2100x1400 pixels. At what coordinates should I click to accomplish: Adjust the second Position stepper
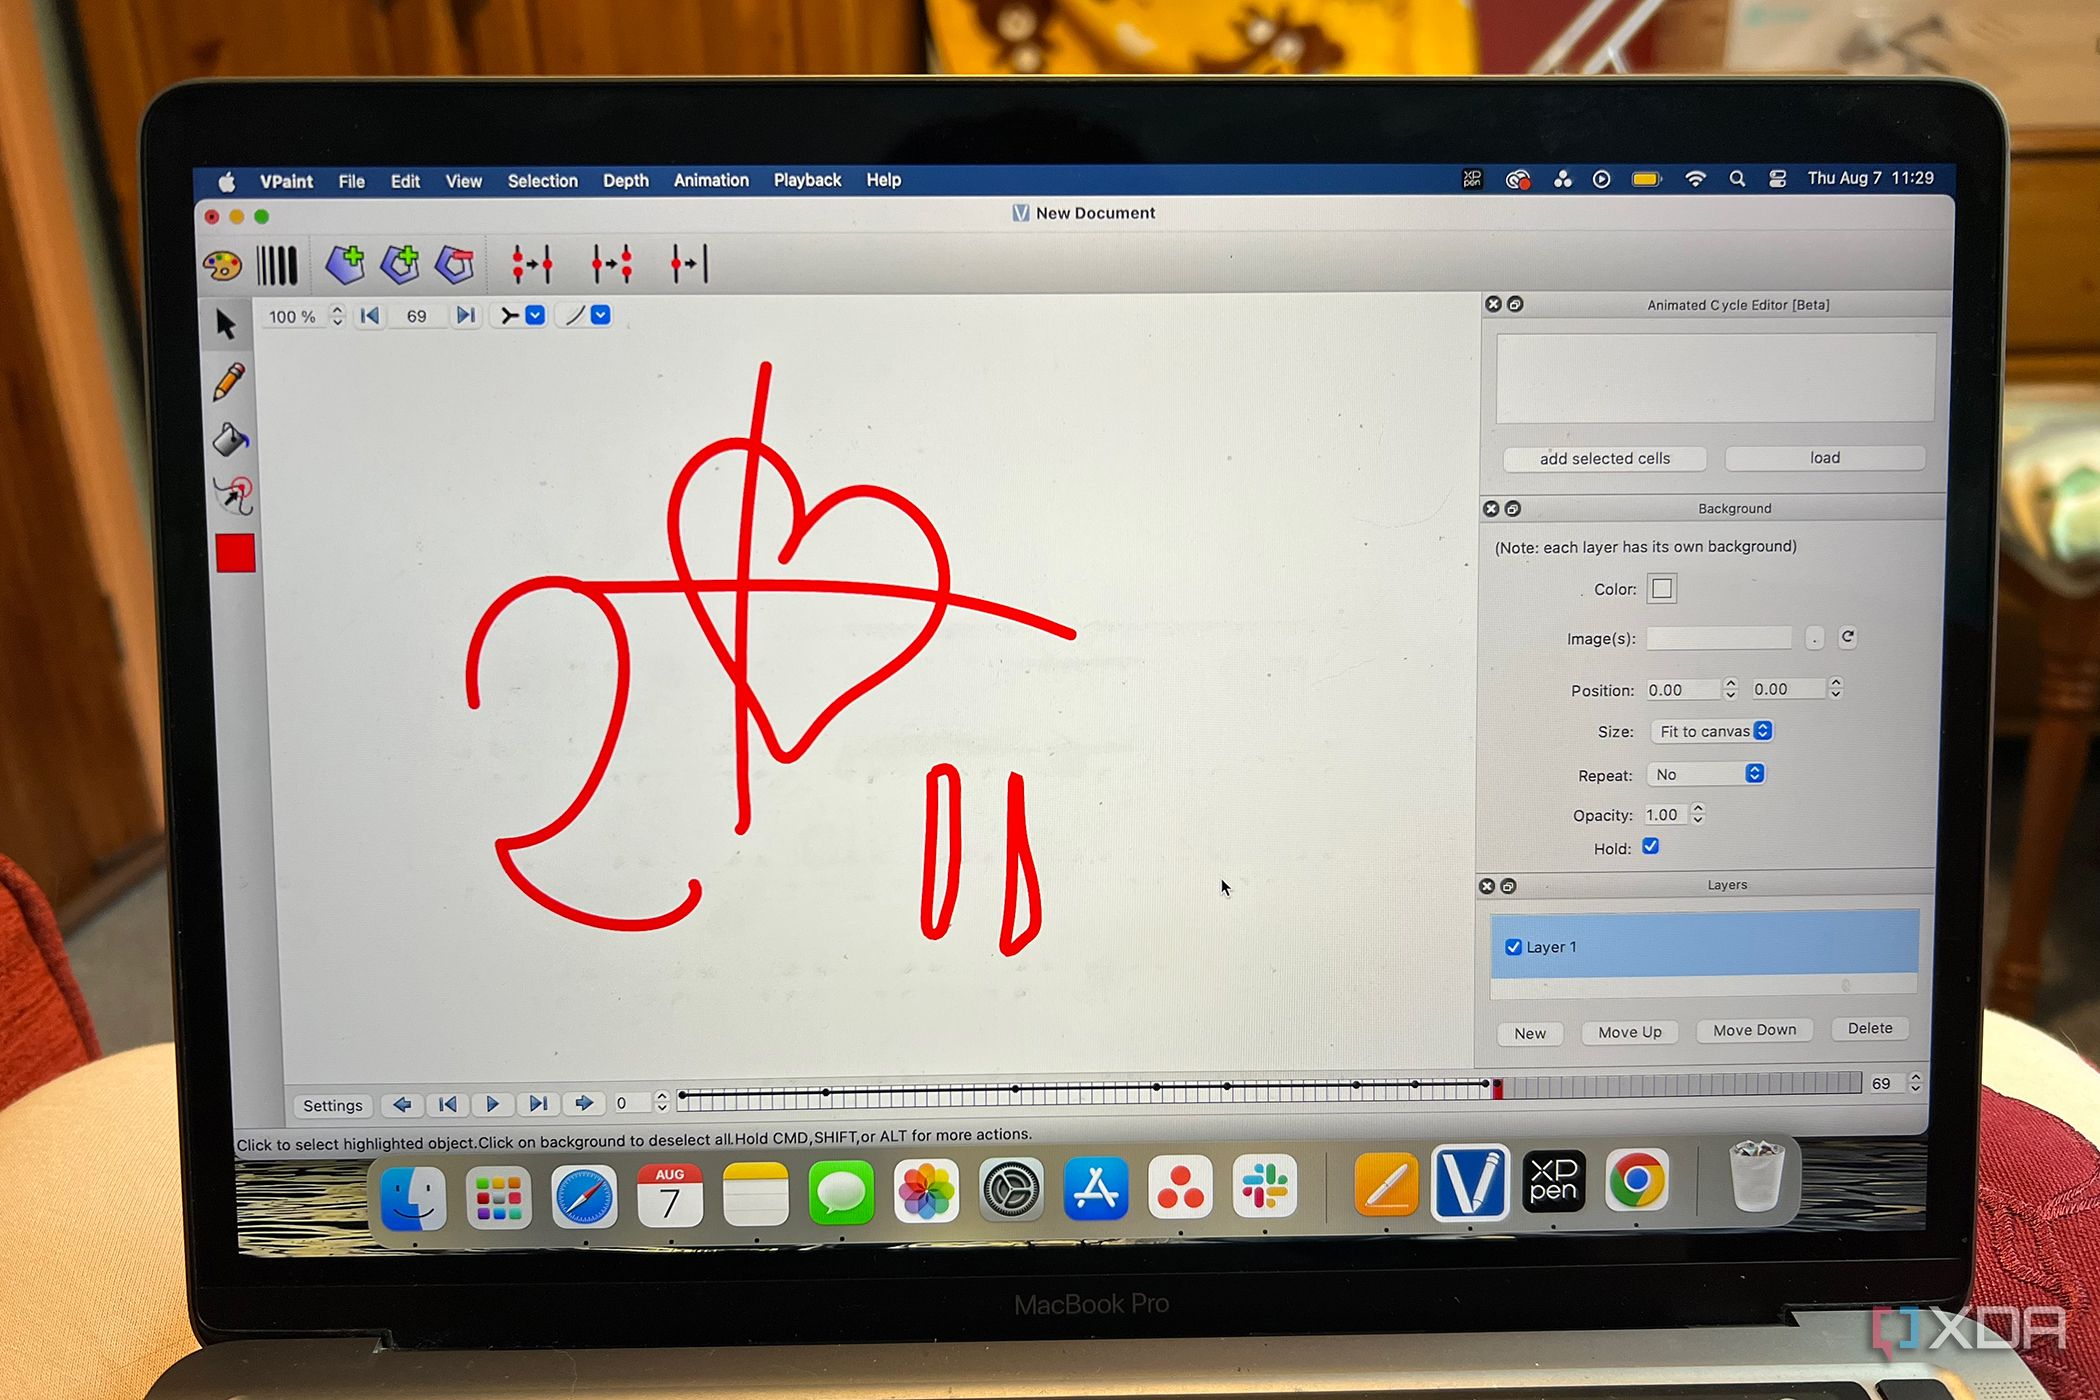(x=1836, y=688)
